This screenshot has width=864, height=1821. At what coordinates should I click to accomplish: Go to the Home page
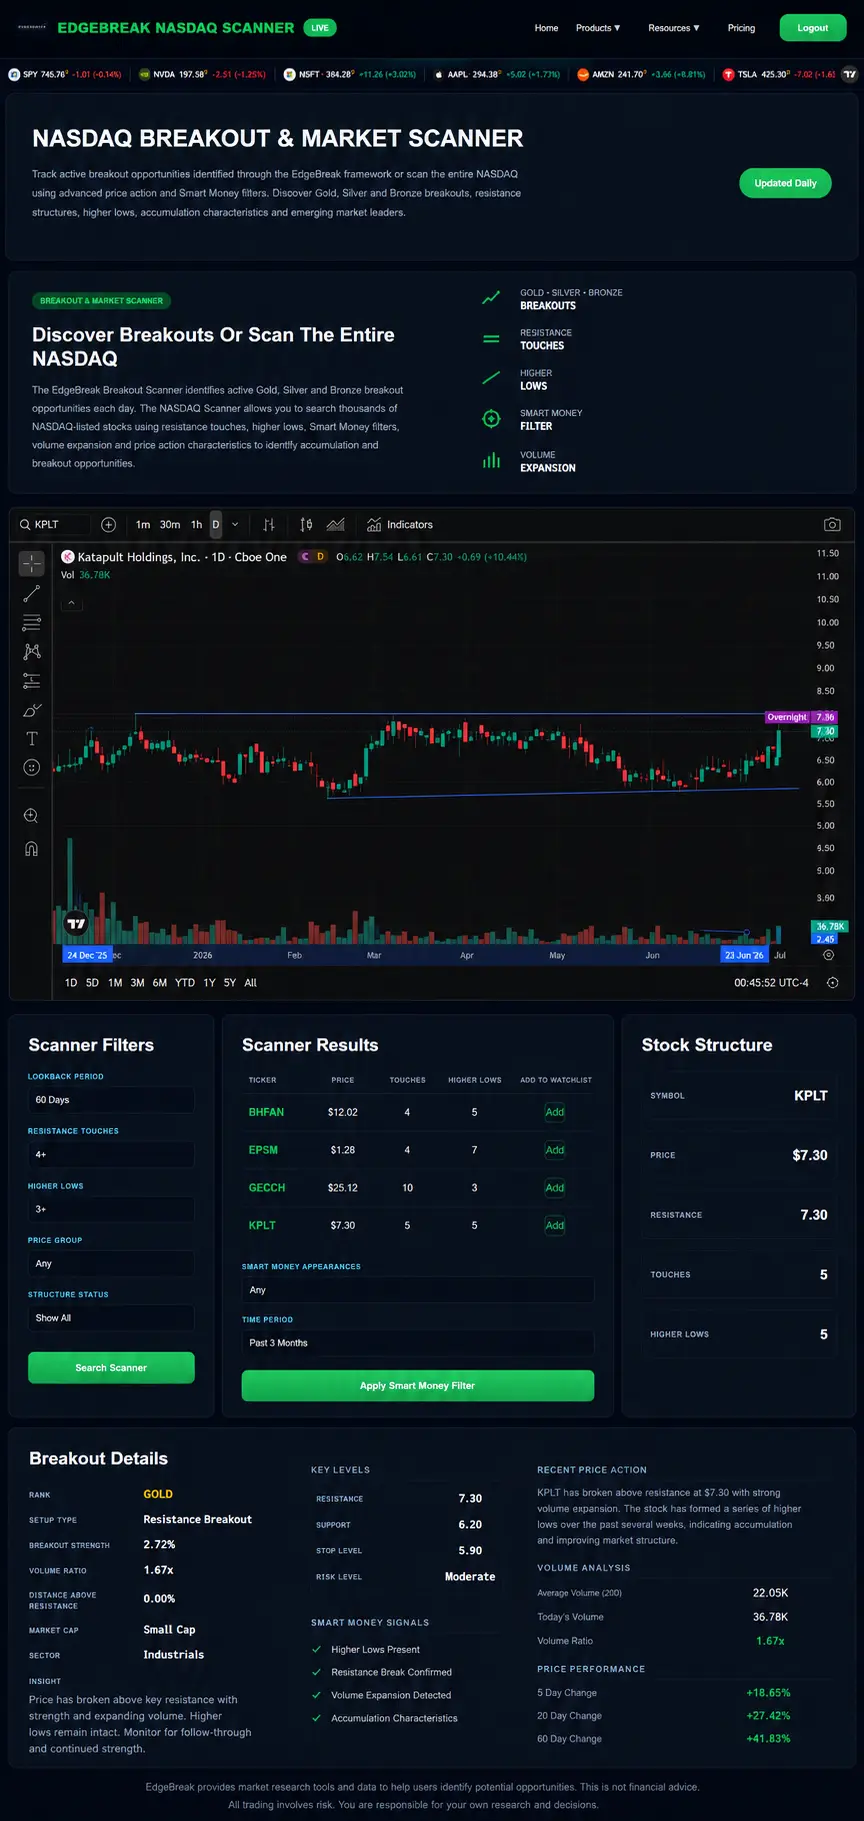coord(546,28)
